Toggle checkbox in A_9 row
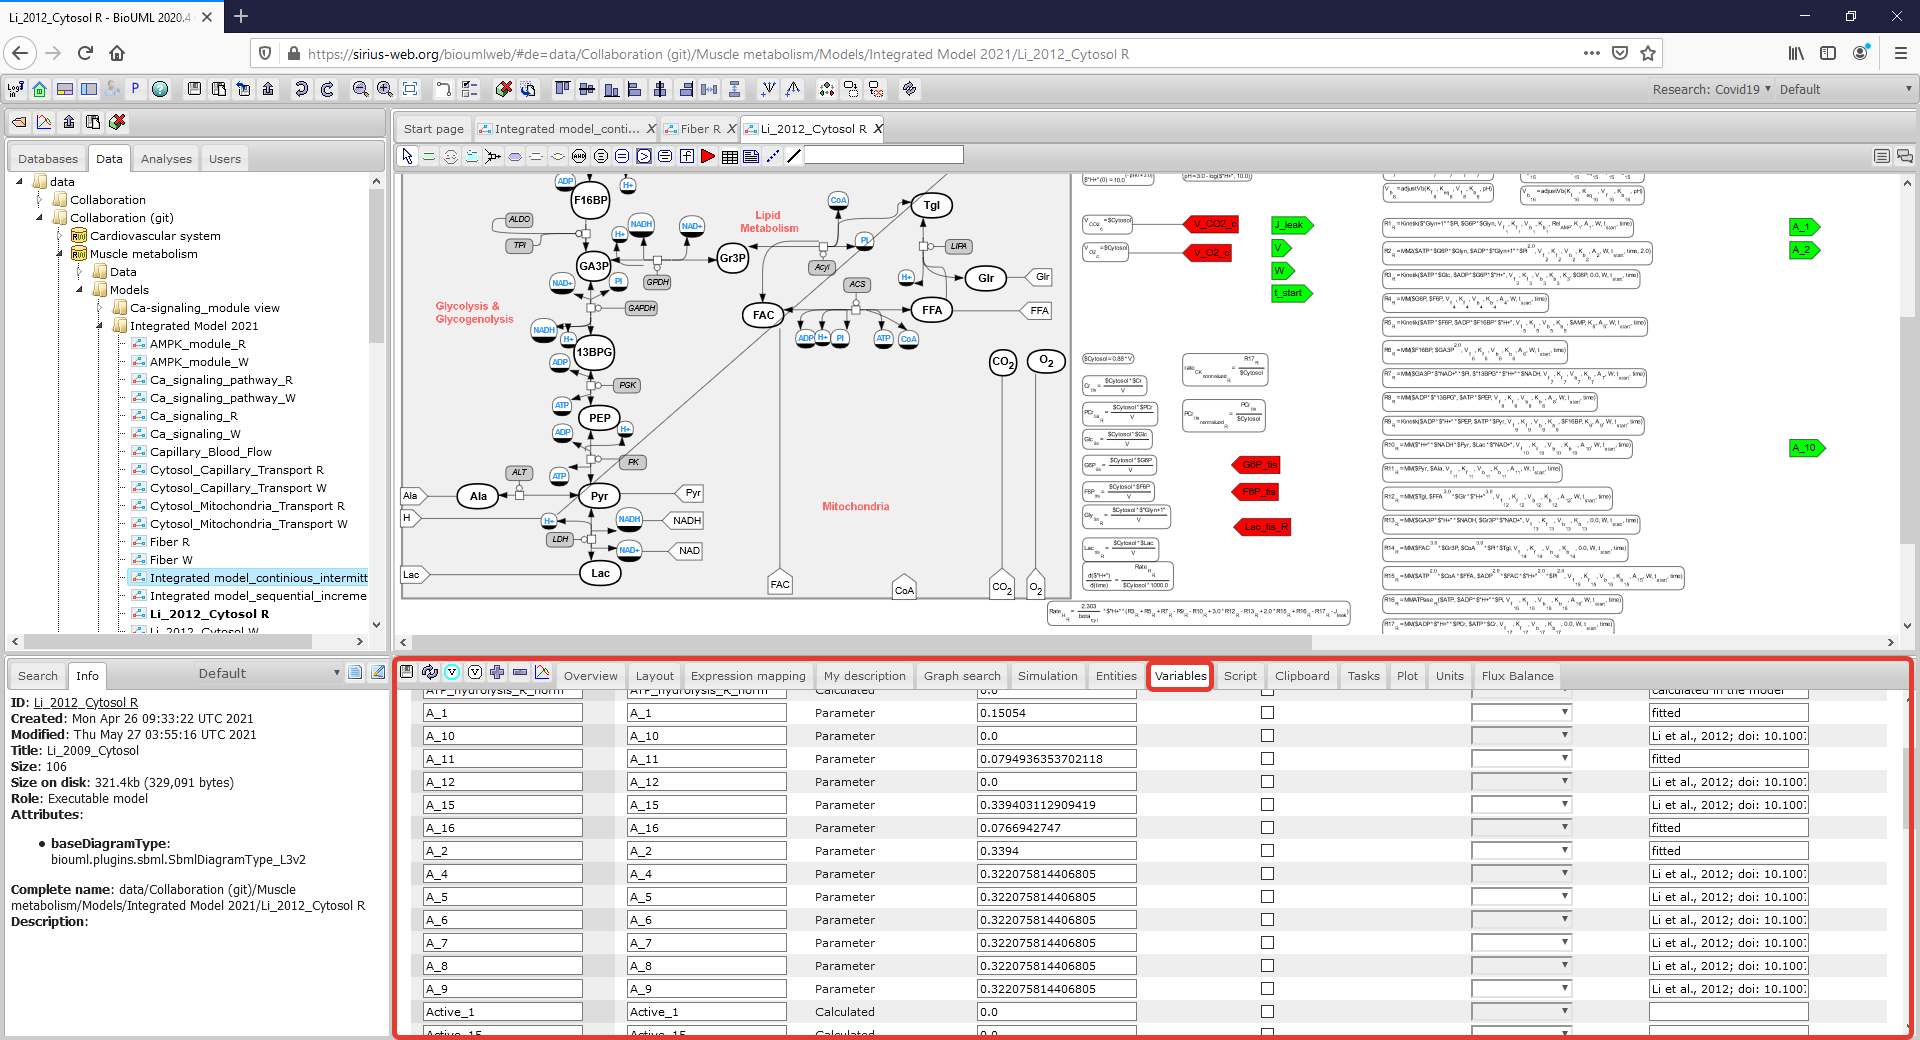1920x1040 pixels. tap(1267, 989)
